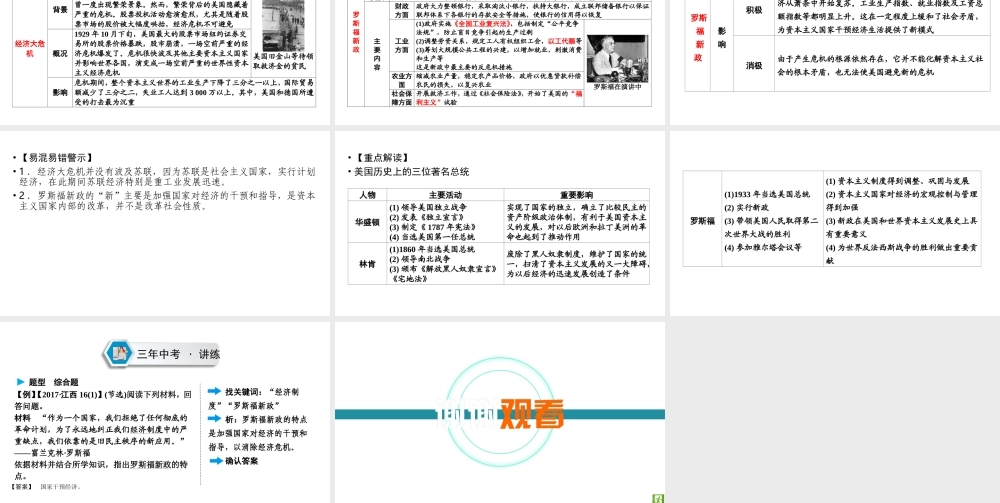Click the 财政方面 row label
The width and height of the screenshot is (1000, 503).
point(402,10)
